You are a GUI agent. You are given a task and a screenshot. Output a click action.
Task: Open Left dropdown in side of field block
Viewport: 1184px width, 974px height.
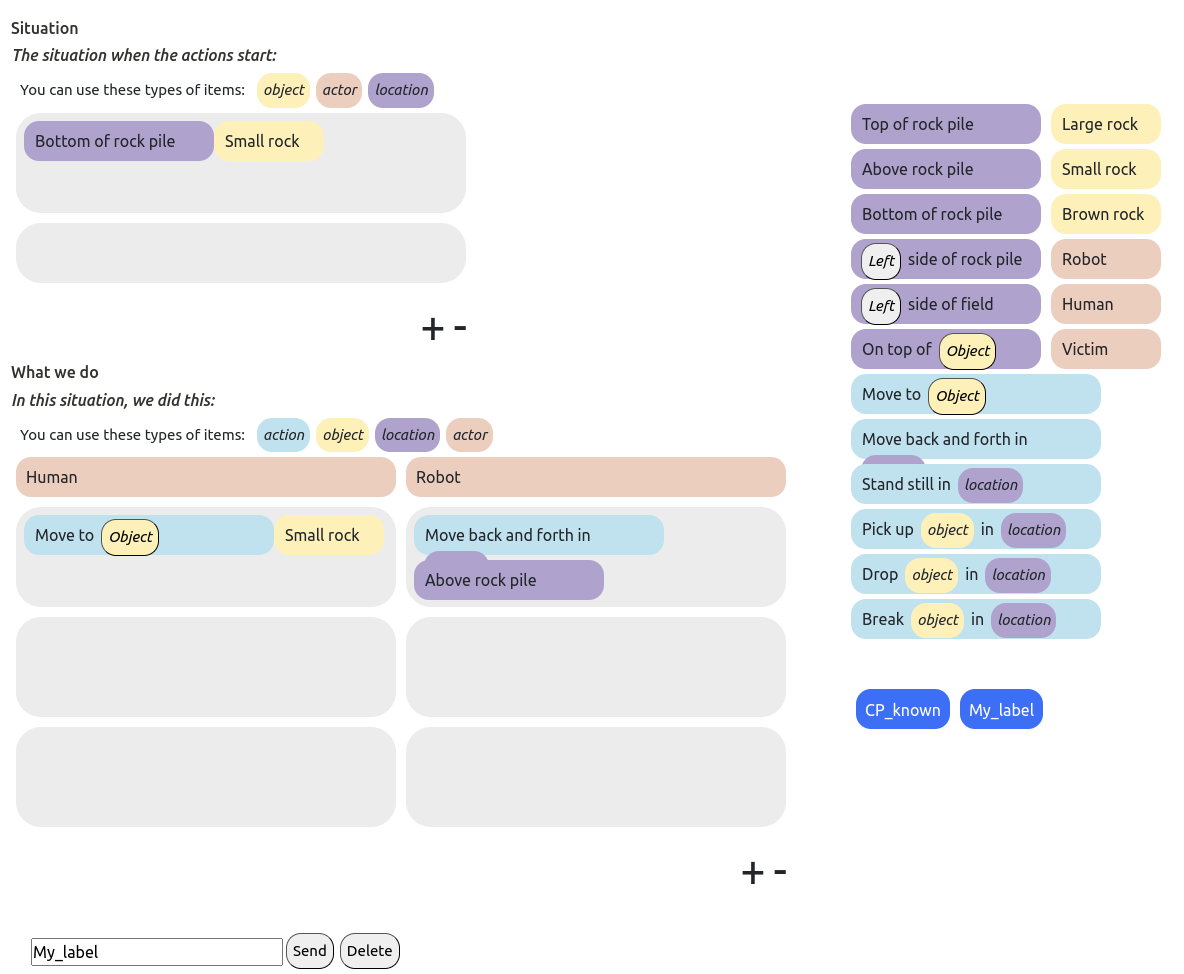[x=881, y=306]
